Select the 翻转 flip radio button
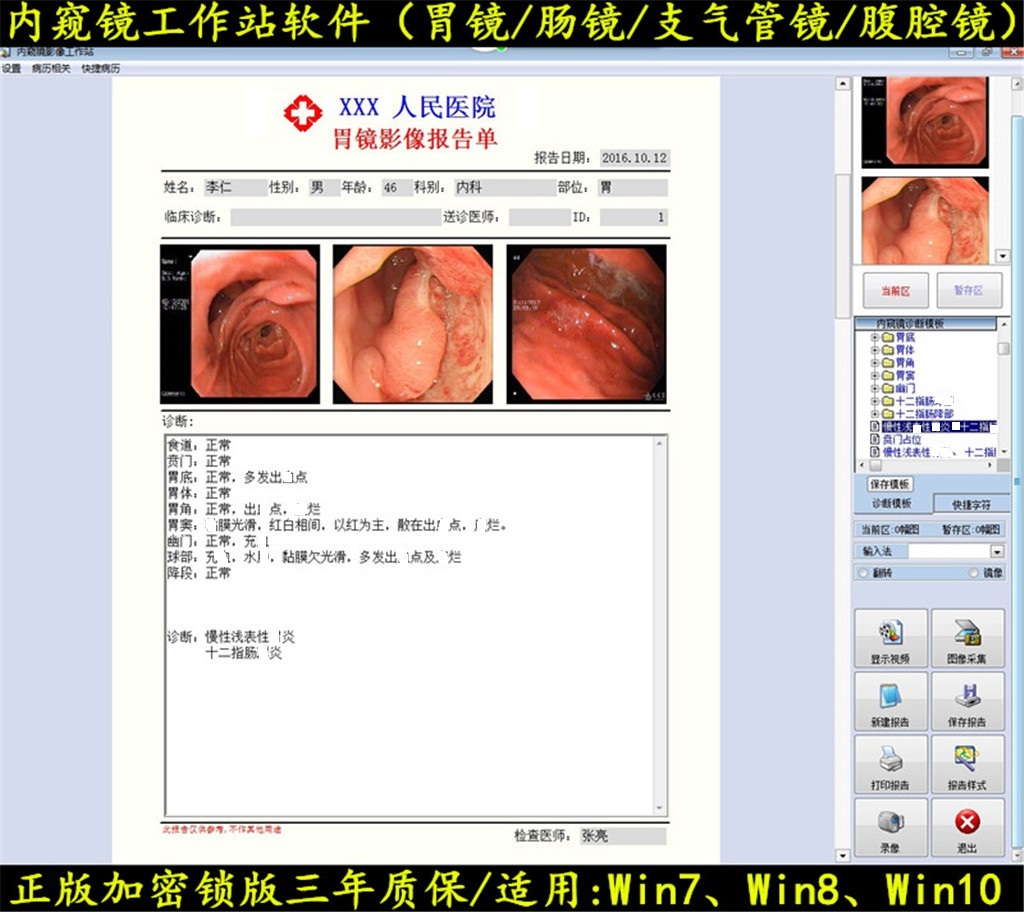Image resolution: width=1024 pixels, height=912 pixels. click(x=863, y=573)
